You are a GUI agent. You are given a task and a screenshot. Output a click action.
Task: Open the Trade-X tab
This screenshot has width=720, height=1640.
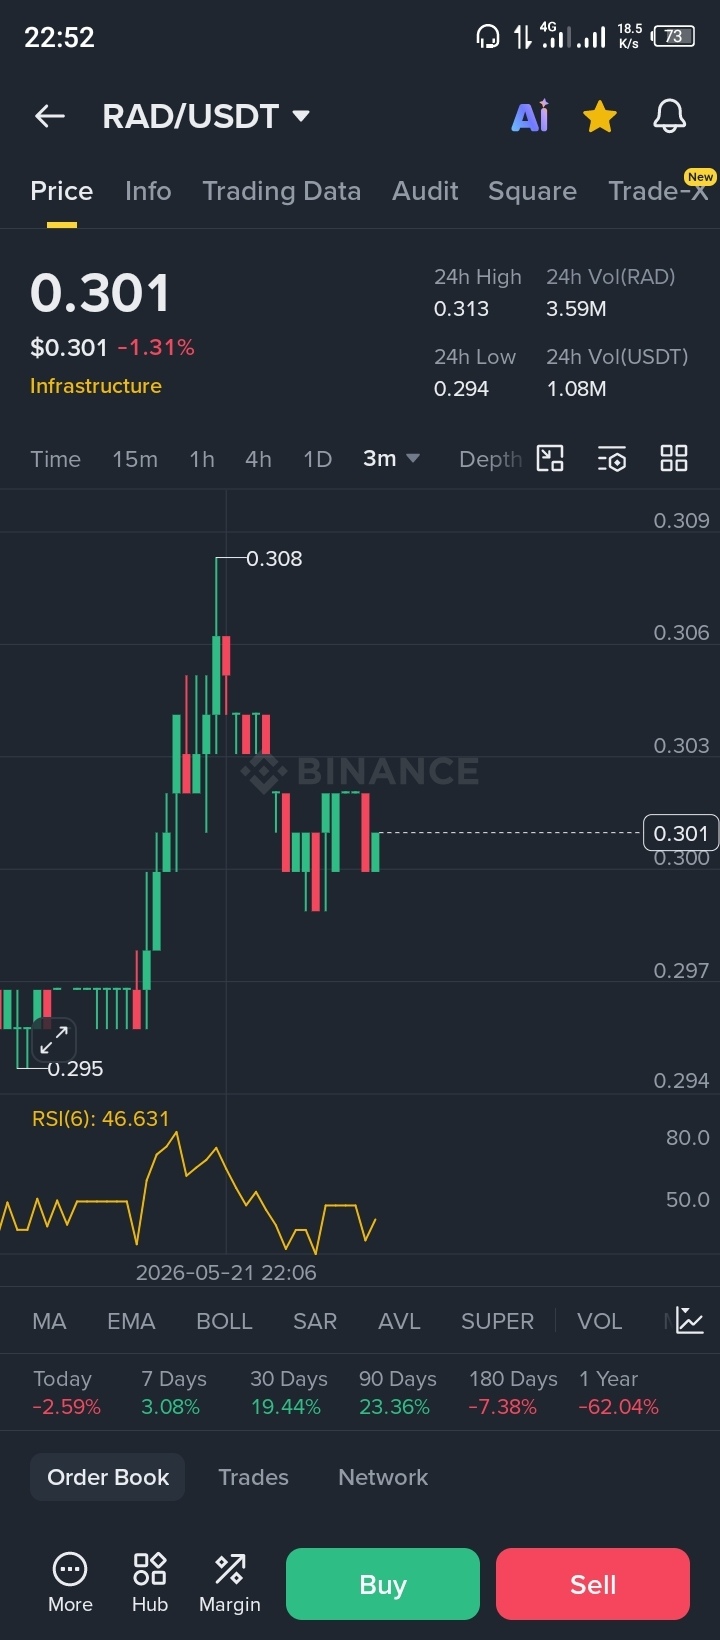click(x=658, y=191)
